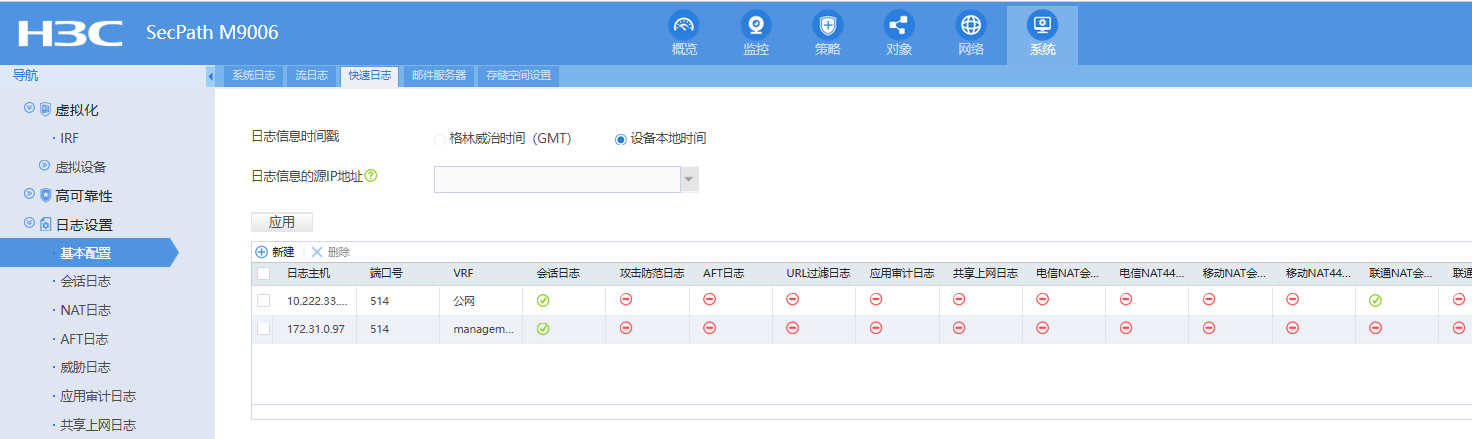Open the 监控 monitoring icon
The width and height of the screenshot is (1472, 439).
pos(756,25)
